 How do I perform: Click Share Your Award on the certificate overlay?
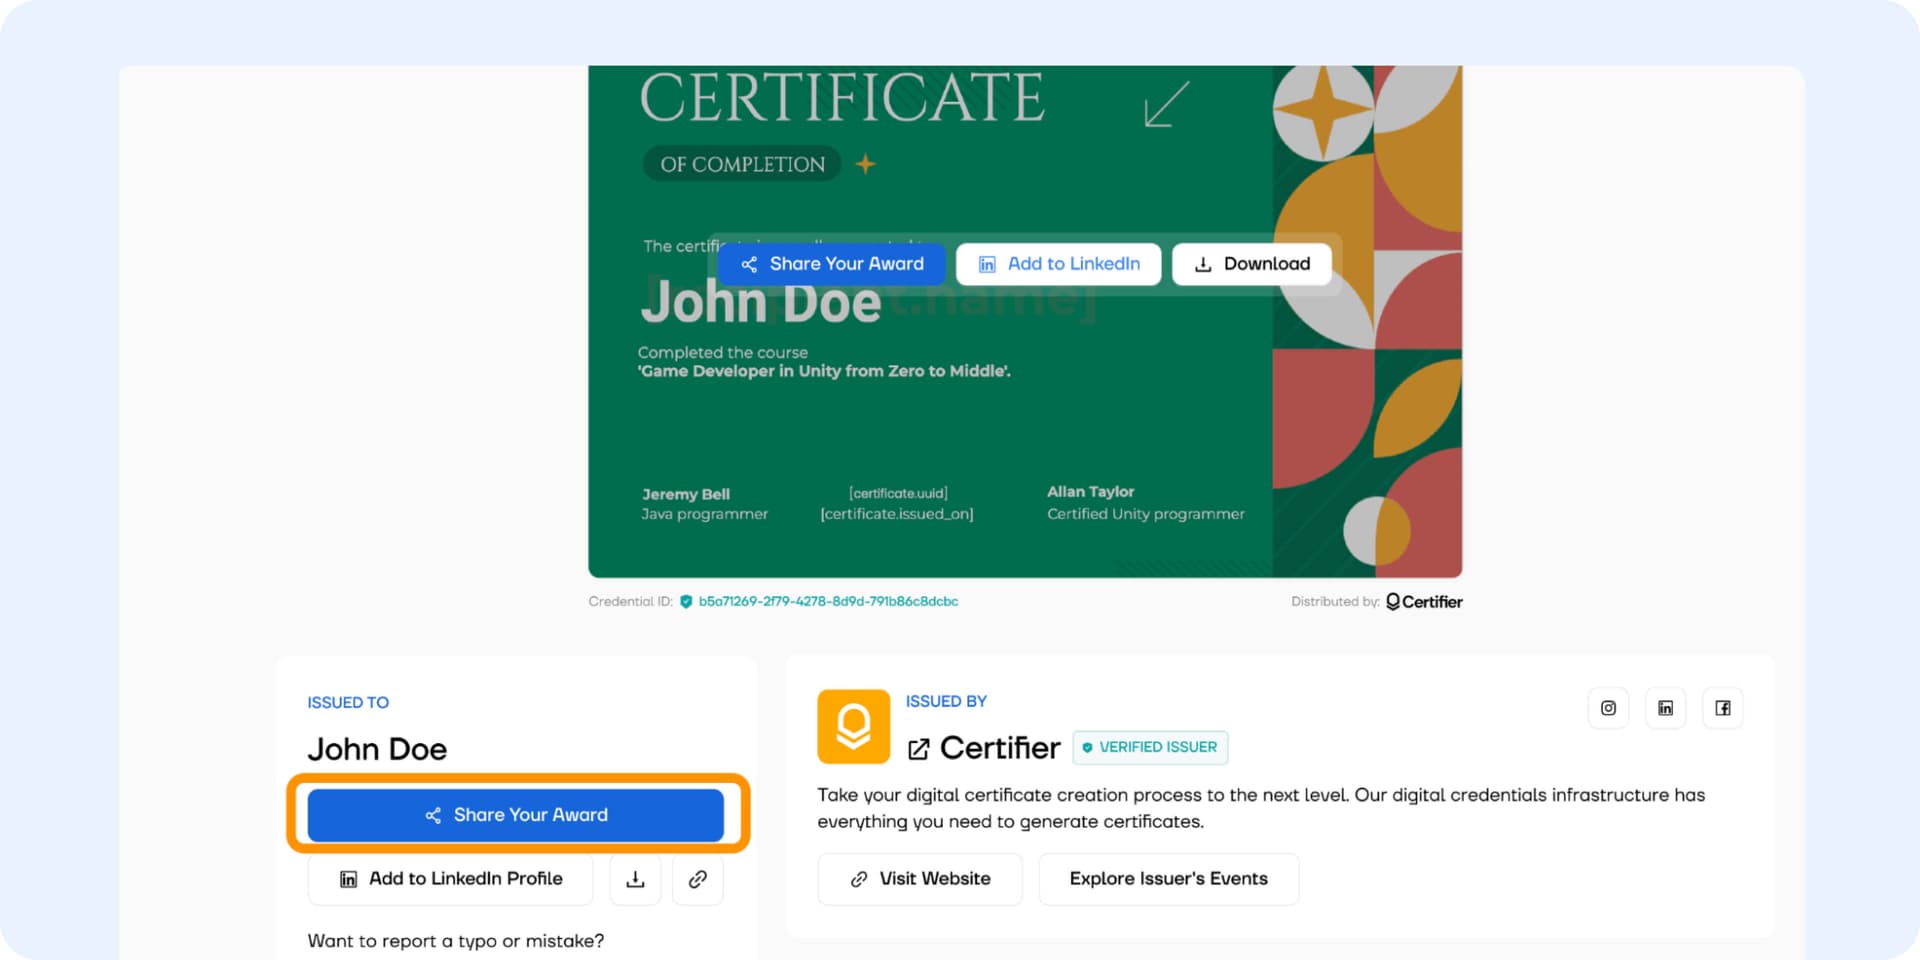click(x=830, y=263)
